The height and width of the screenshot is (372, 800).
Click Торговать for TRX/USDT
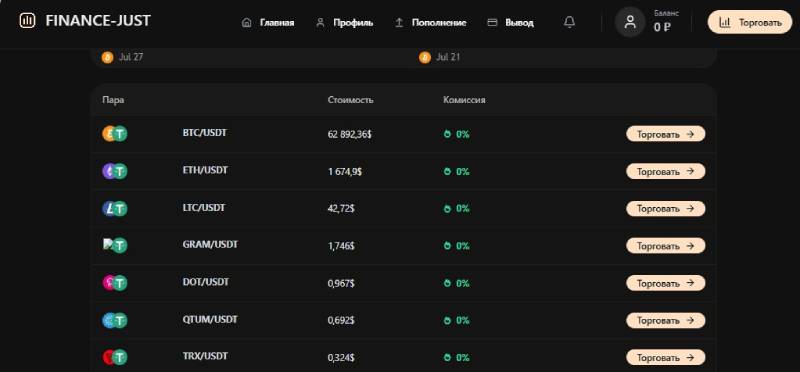pos(665,357)
